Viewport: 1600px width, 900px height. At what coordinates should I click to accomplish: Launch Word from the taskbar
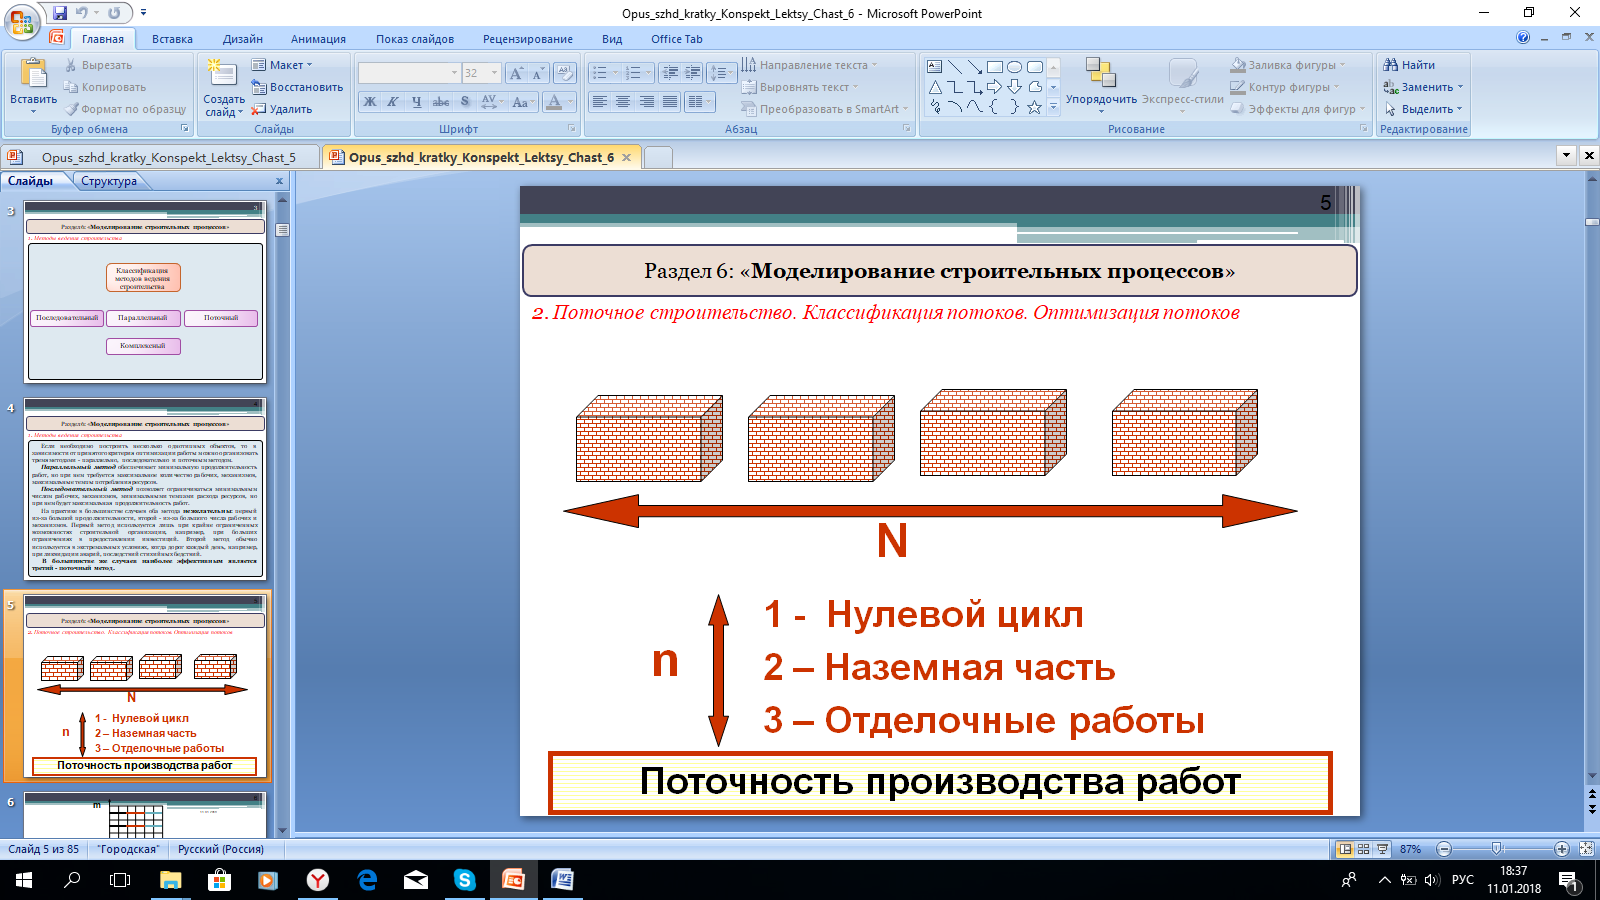tap(562, 880)
